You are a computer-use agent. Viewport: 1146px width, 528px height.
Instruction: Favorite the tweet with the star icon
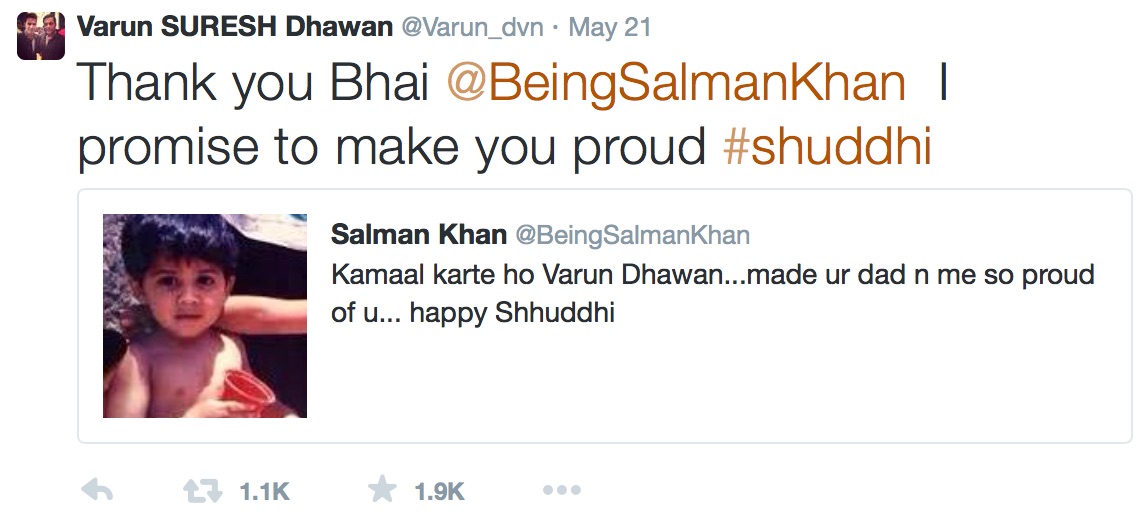point(382,490)
